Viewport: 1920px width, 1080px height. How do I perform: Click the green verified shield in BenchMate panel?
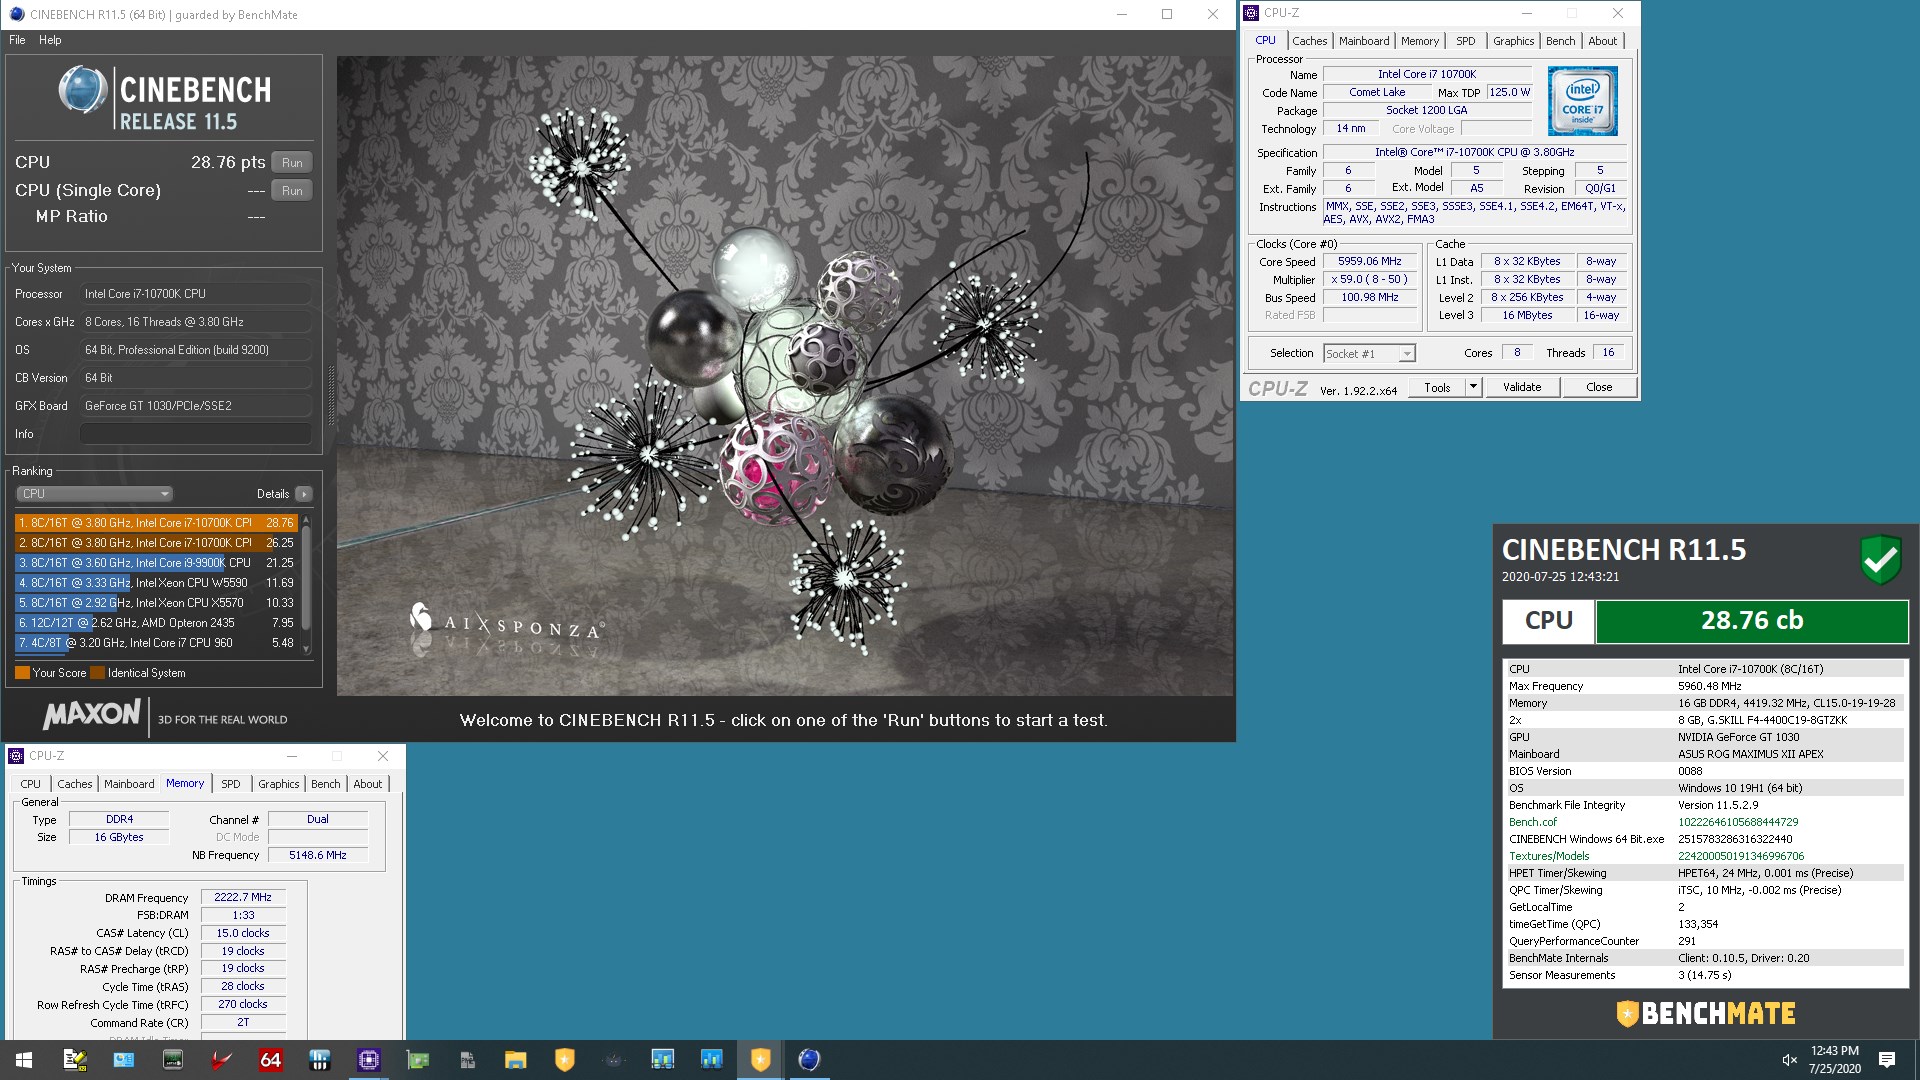click(1880, 559)
